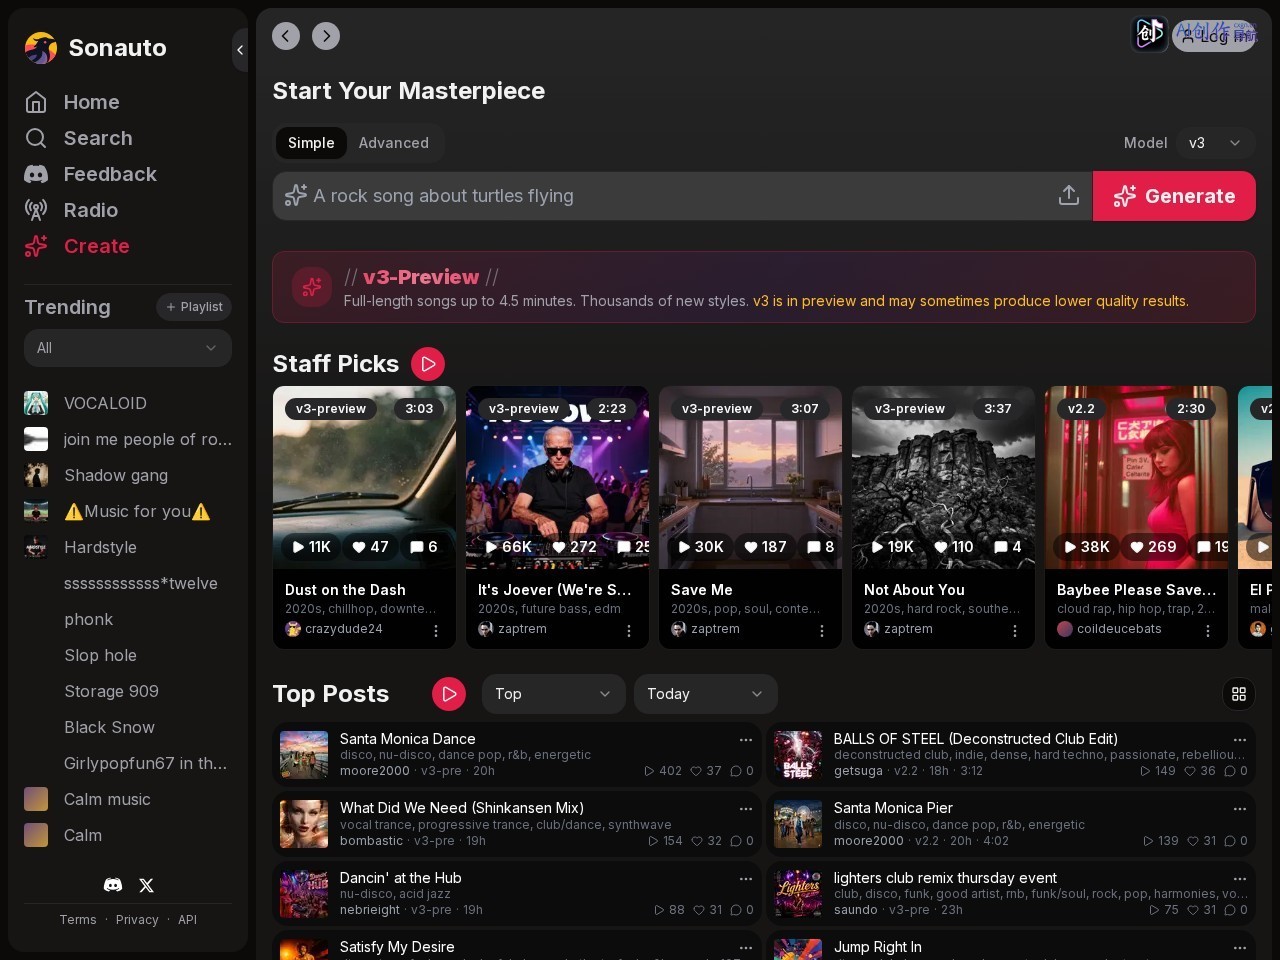Open the Model v3 dropdown

1215,143
